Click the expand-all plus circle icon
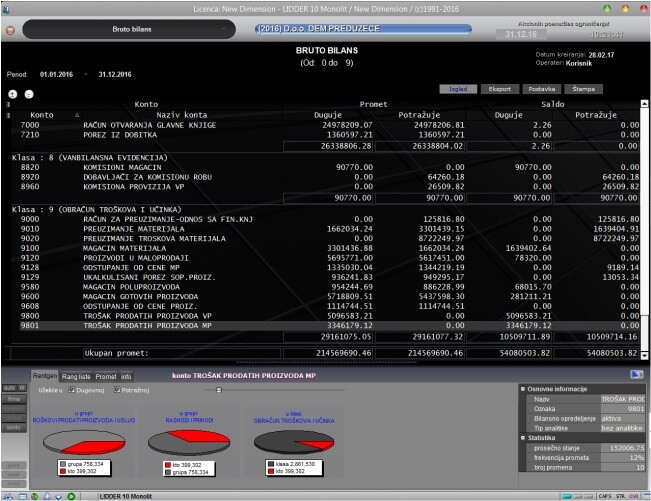Image resolution: width=651 pixels, height=501 pixels. pyautogui.click(x=13, y=94)
